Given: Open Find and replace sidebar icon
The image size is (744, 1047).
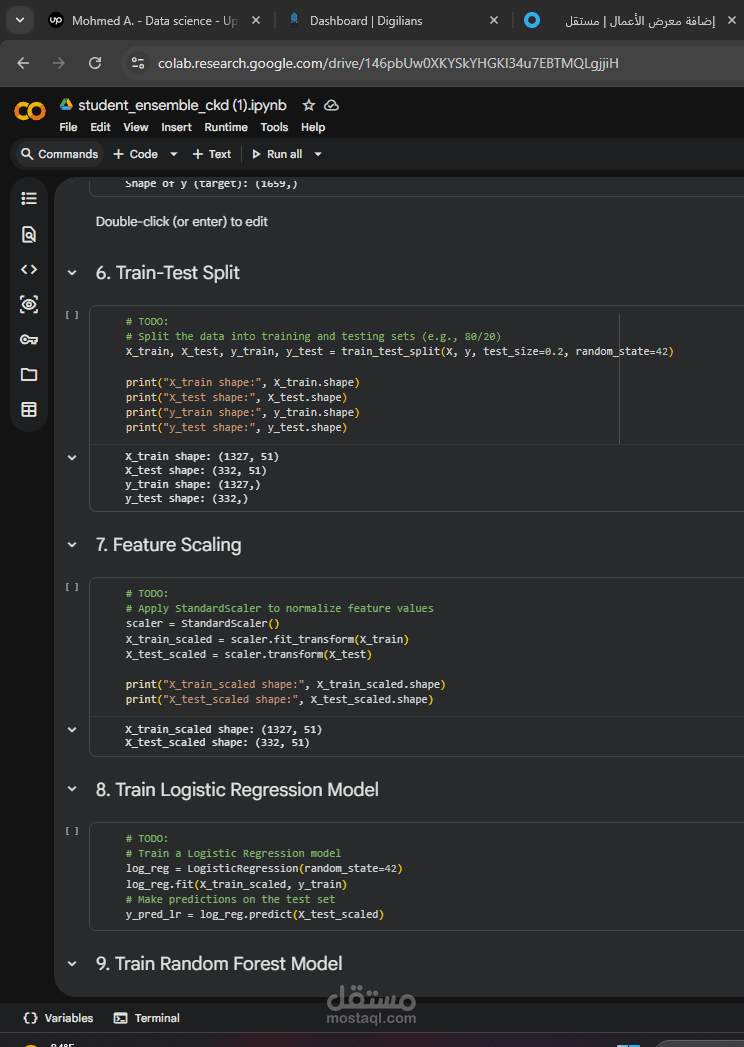Looking at the screenshot, I should click(x=29, y=234).
